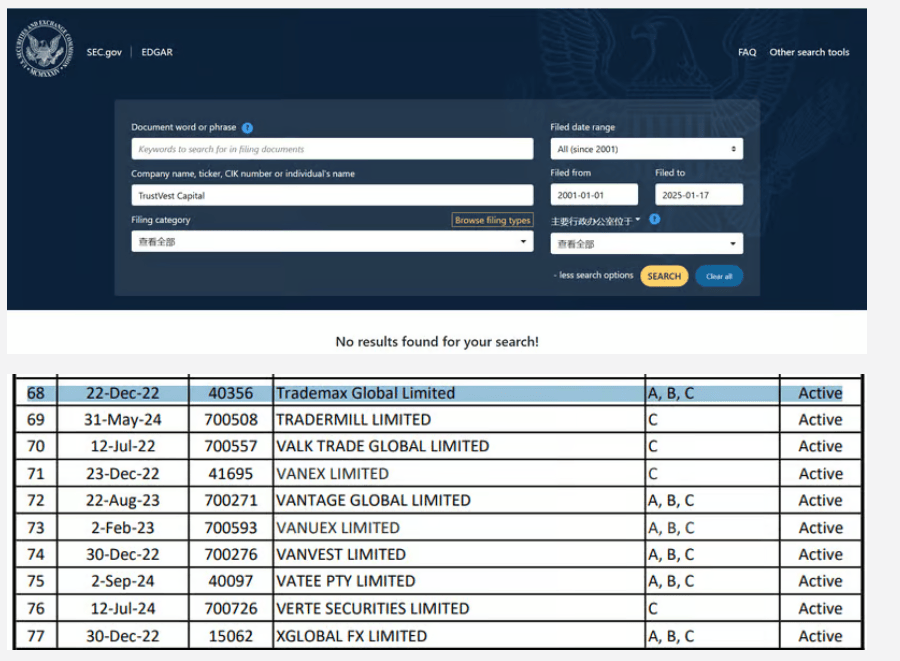The height and width of the screenshot is (661, 900).
Task: Click license number 40097
Action: 231,581
